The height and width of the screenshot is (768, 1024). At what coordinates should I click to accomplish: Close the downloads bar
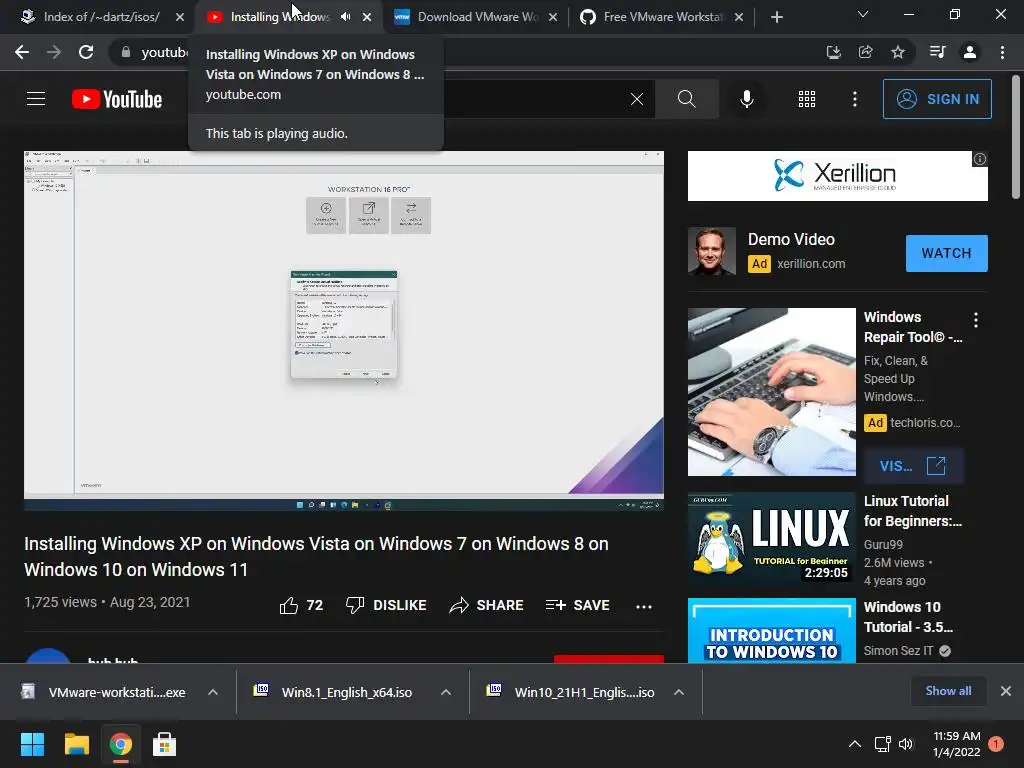tap(1006, 691)
